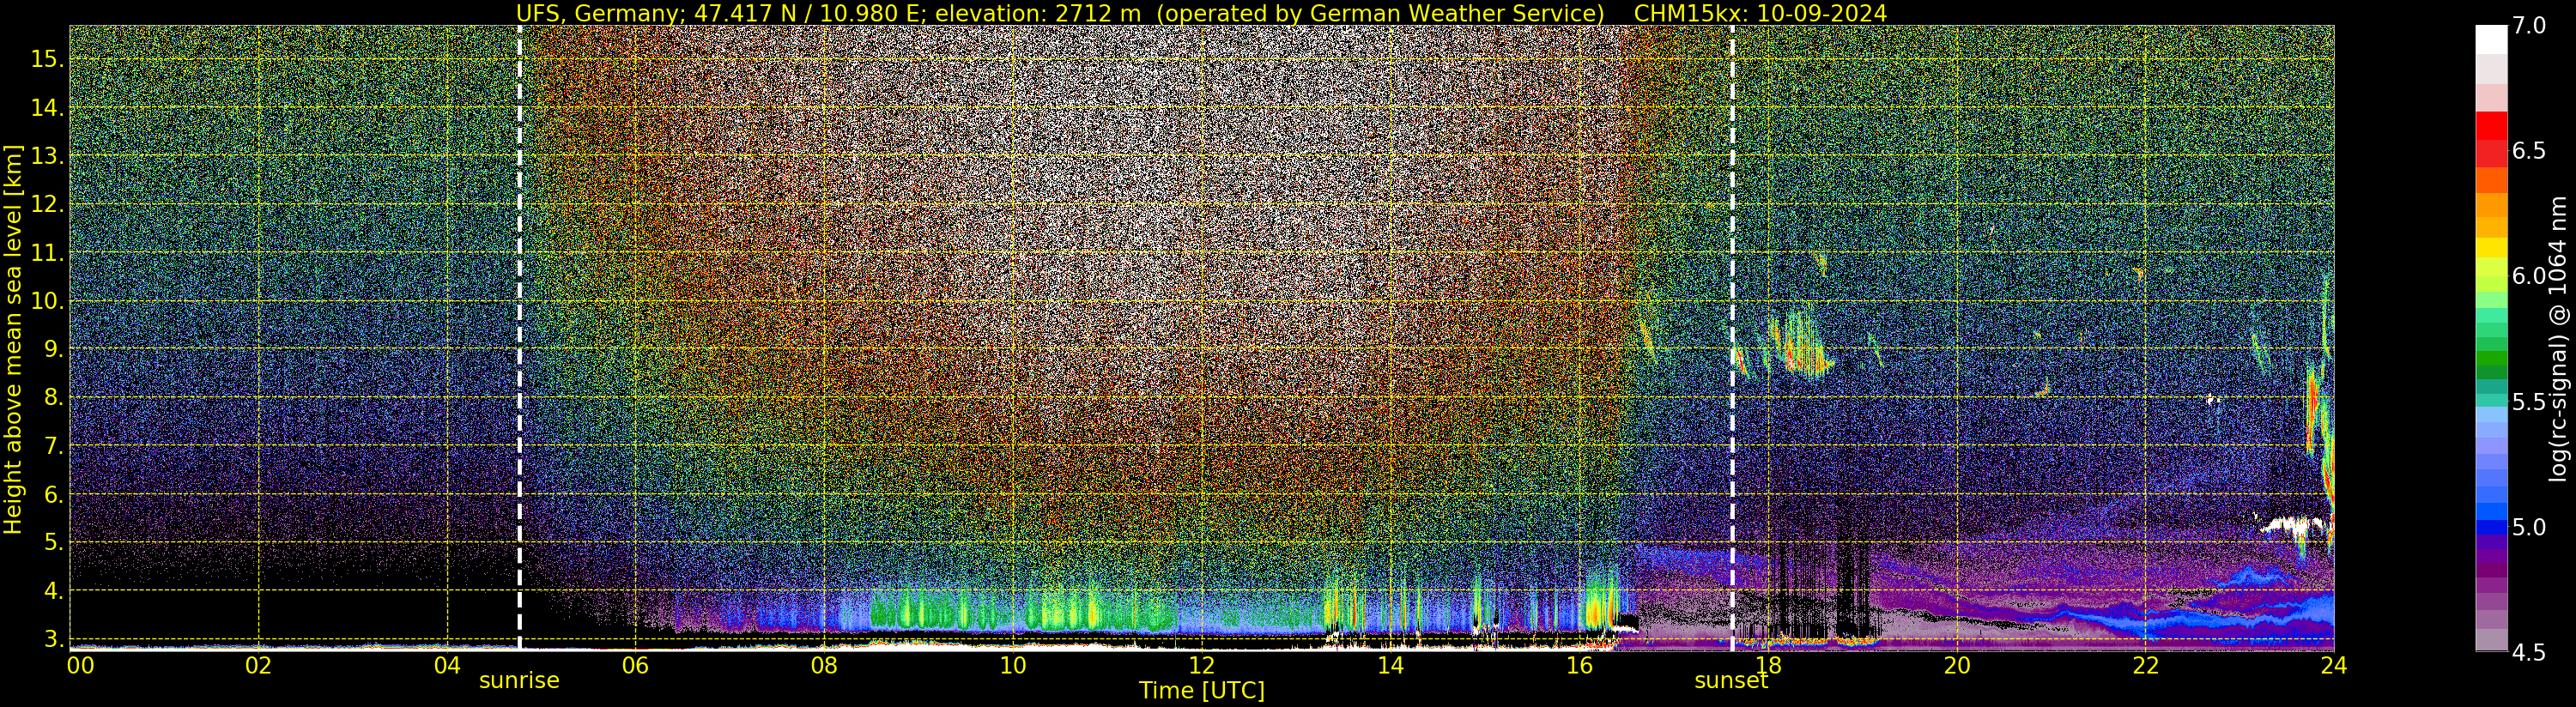
Task: Click the "5.0" value on the colorbar scale
Action: (2529, 527)
